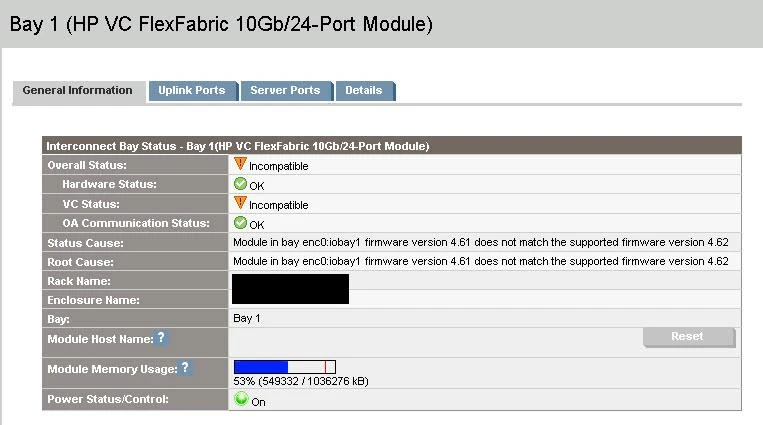Click 'Incompatible' text in Overall Status row

pos(278,166)
